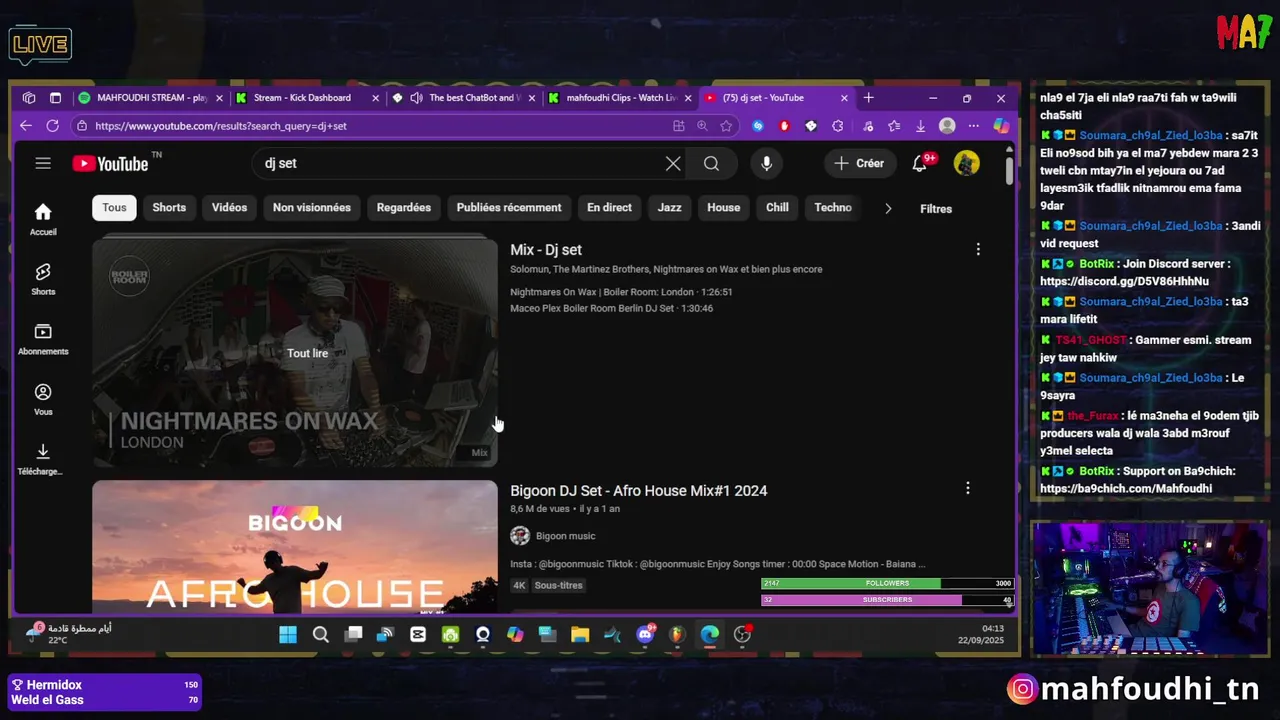Close the Kick Dashboard tab

[x=375, y=98]
